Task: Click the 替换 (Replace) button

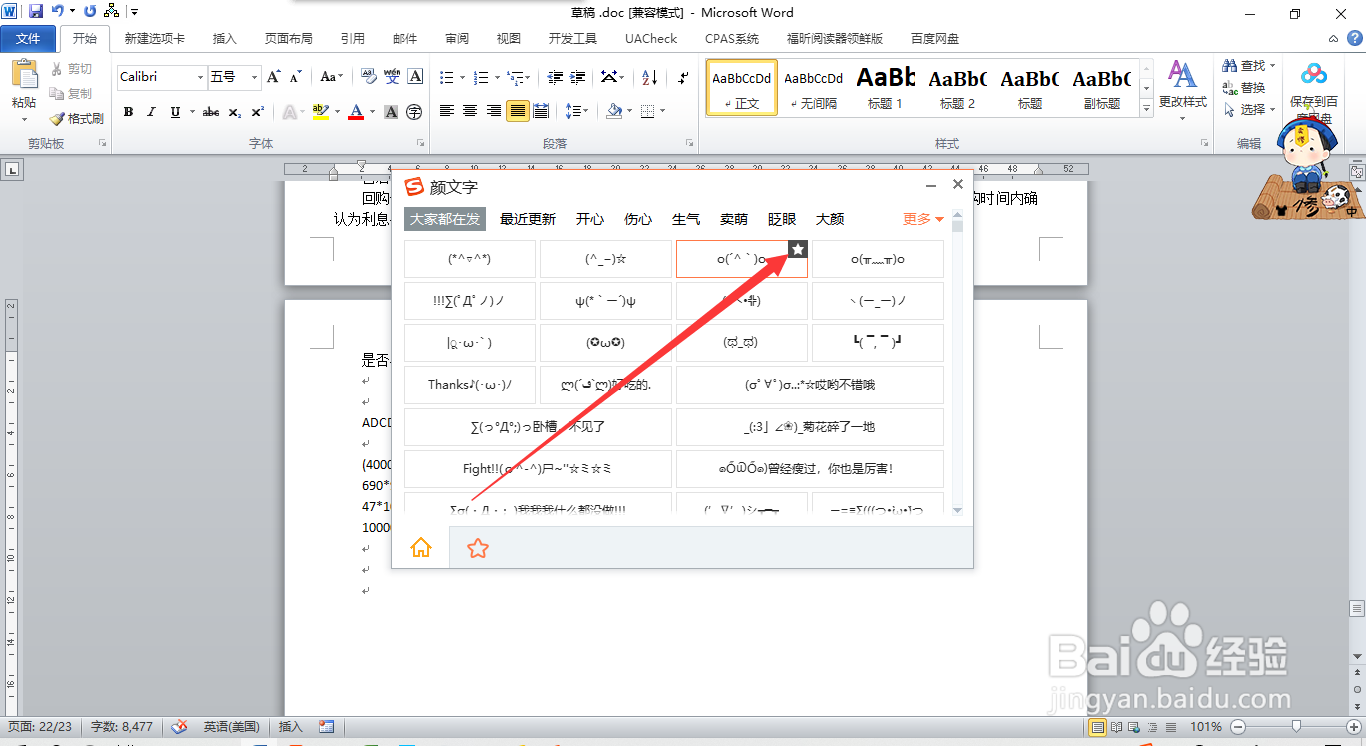Action: 1247,87
